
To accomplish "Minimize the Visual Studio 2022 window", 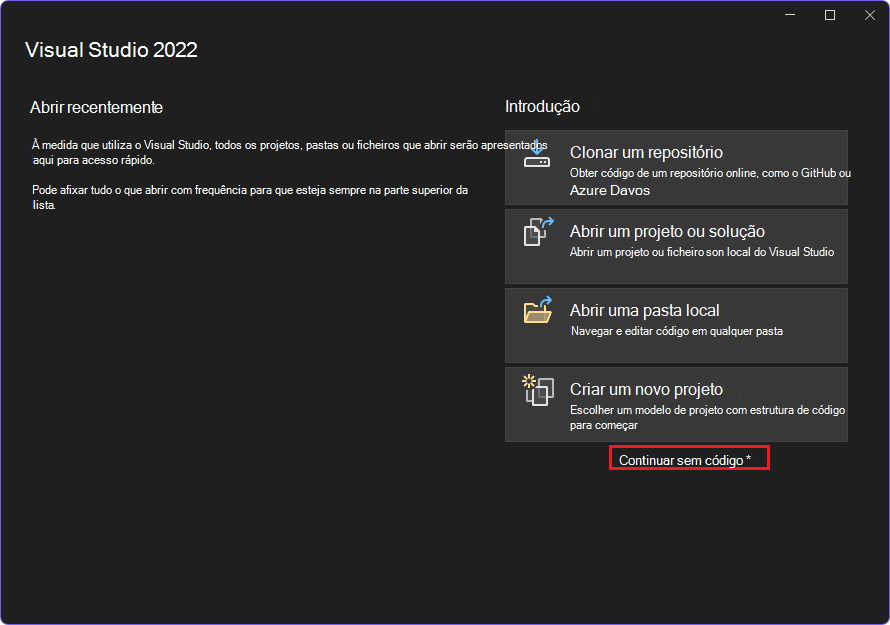I will coord(790,15).
